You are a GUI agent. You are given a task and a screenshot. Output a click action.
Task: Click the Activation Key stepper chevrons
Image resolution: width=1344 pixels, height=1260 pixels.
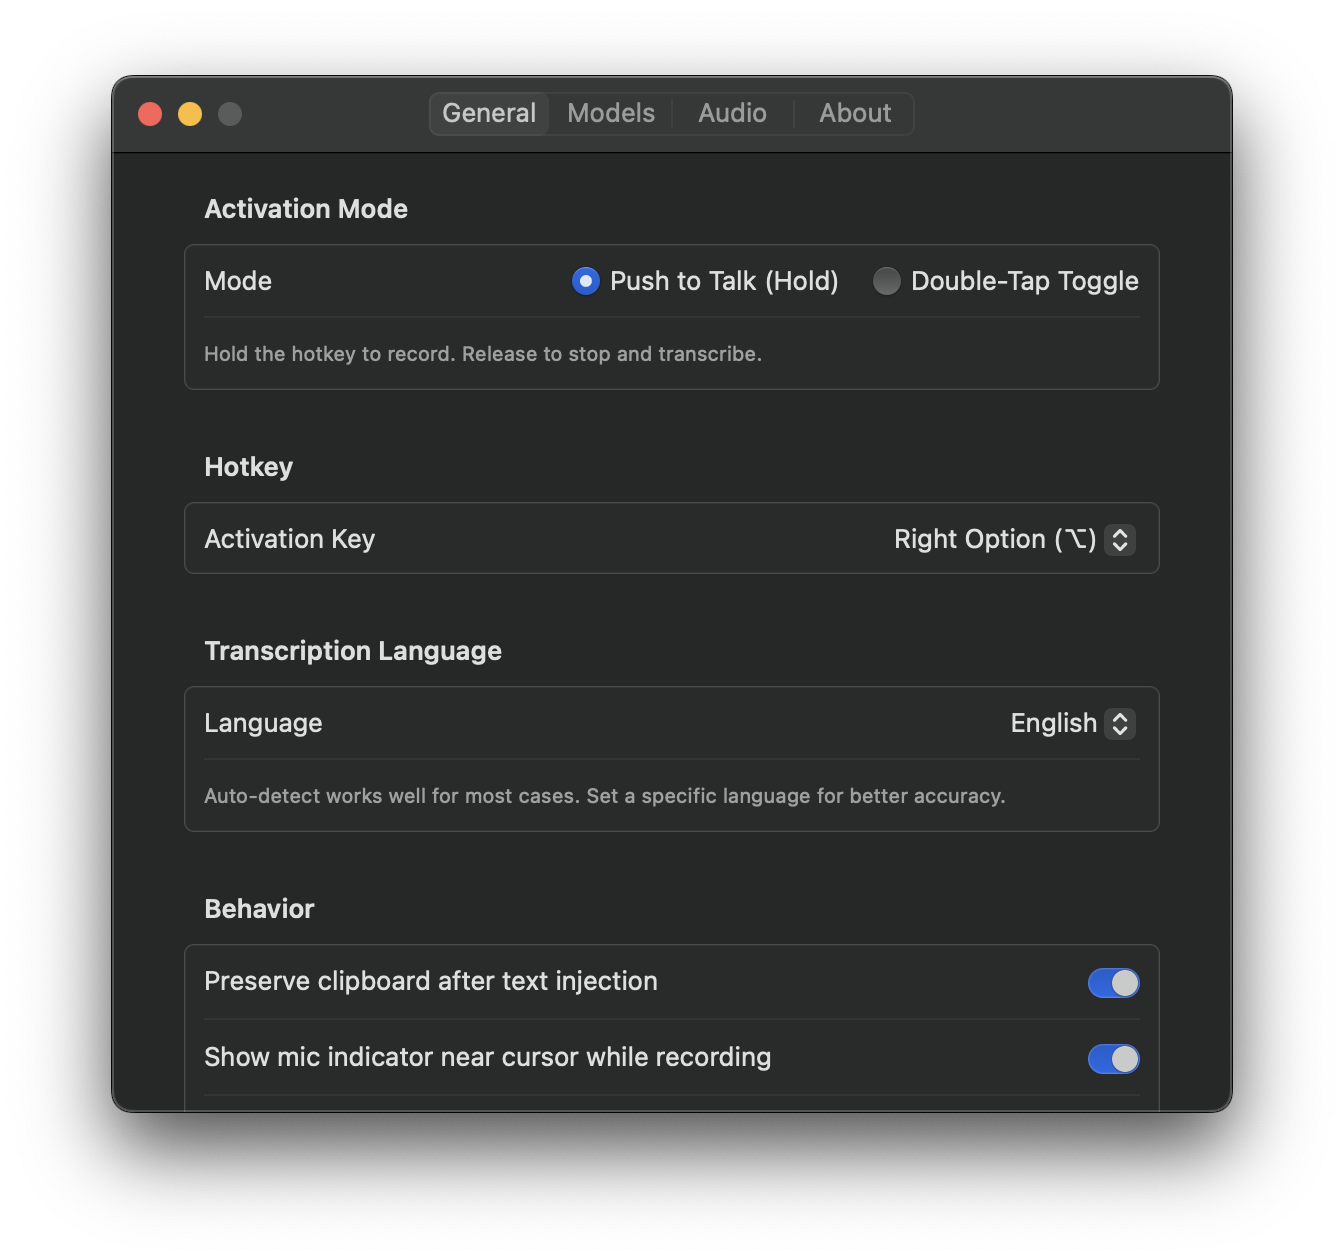click(x=1121, y=539)
